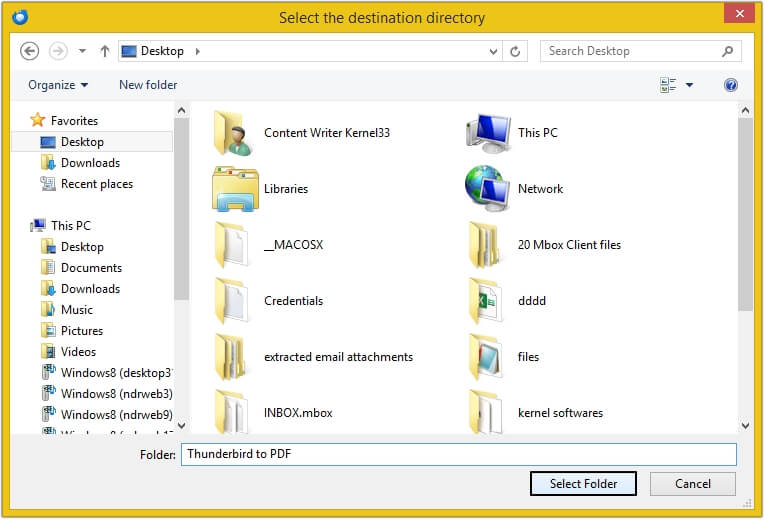
Task: Open Recent places in the sidebar
Action: pyautogui.click(x=97, y=184)
